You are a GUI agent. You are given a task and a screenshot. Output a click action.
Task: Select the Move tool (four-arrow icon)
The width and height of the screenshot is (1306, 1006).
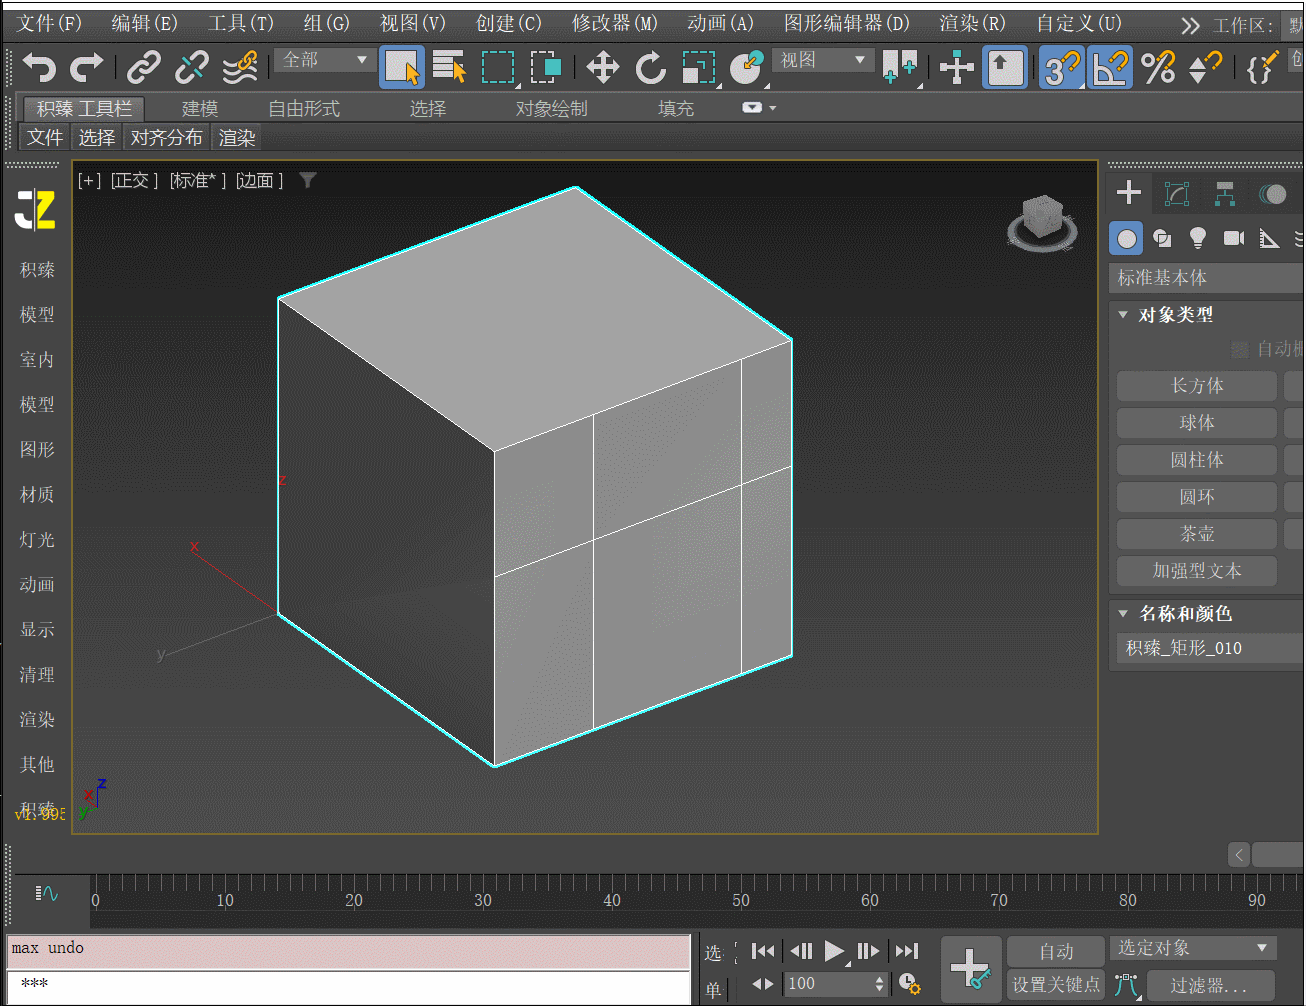(x=602, y=68)
